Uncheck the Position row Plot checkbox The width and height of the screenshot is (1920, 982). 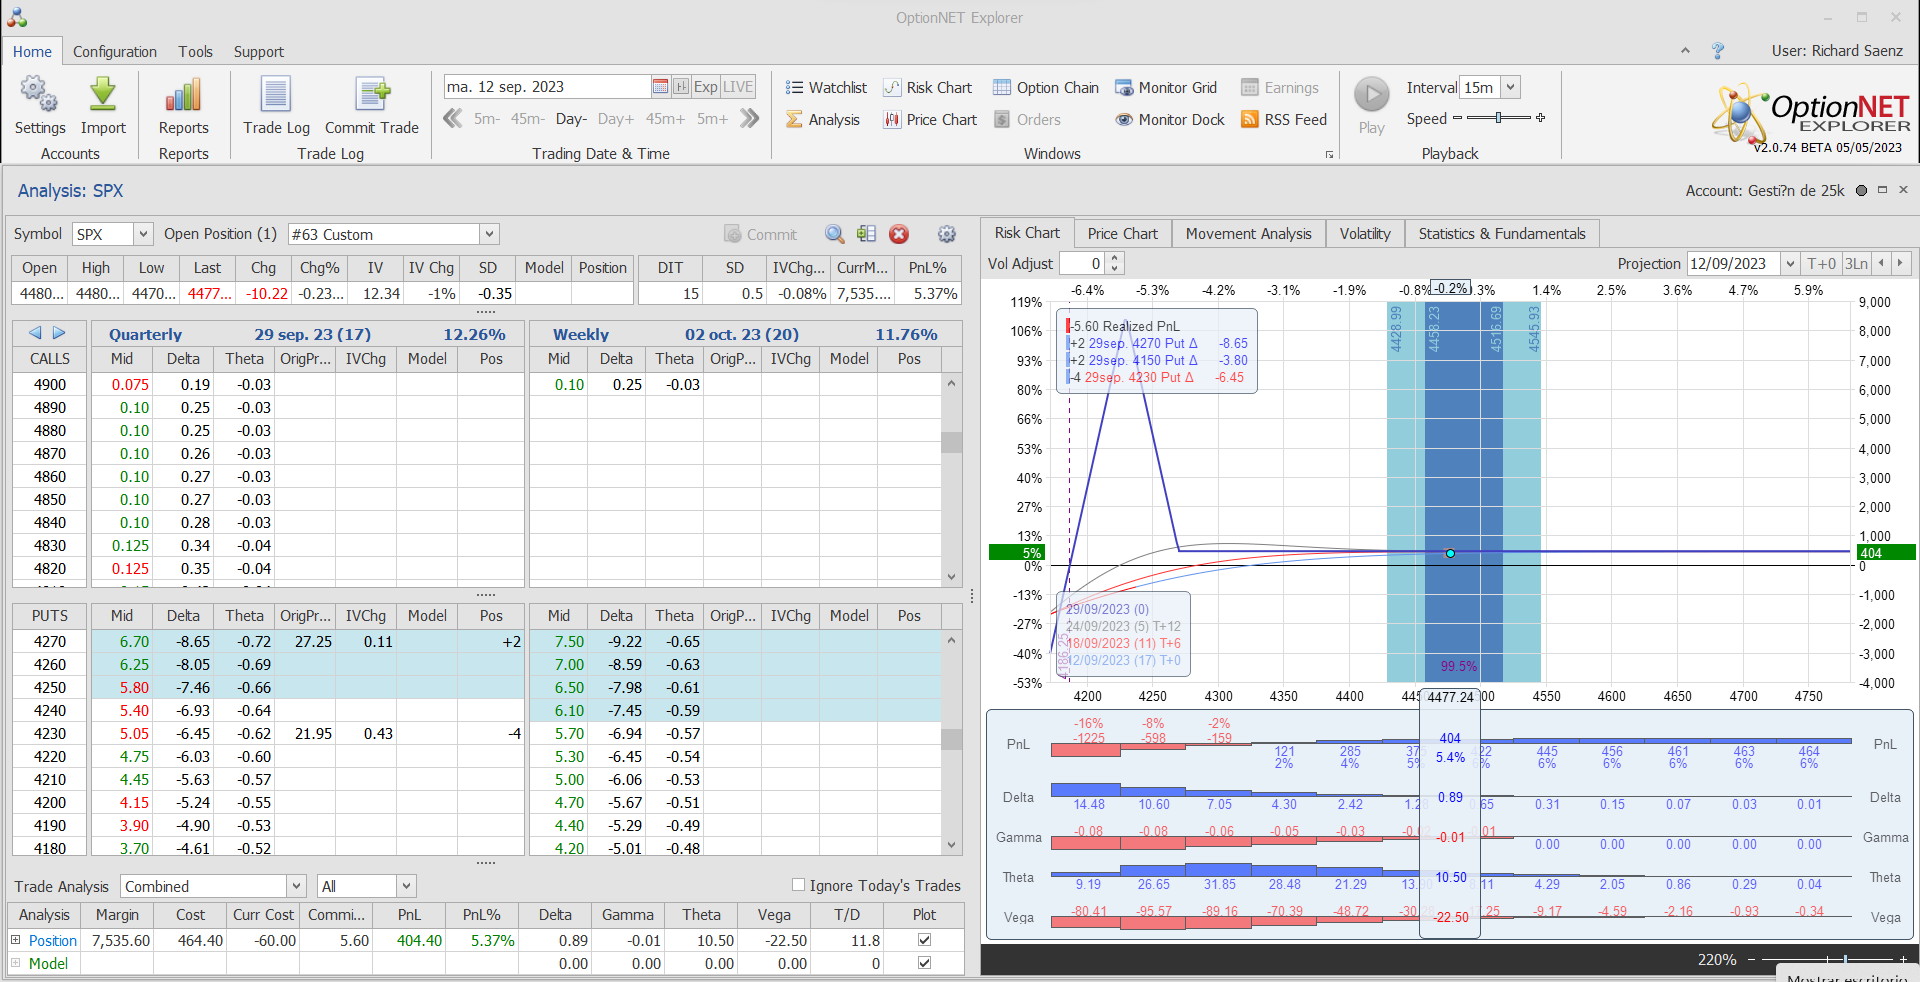point(924,940)
